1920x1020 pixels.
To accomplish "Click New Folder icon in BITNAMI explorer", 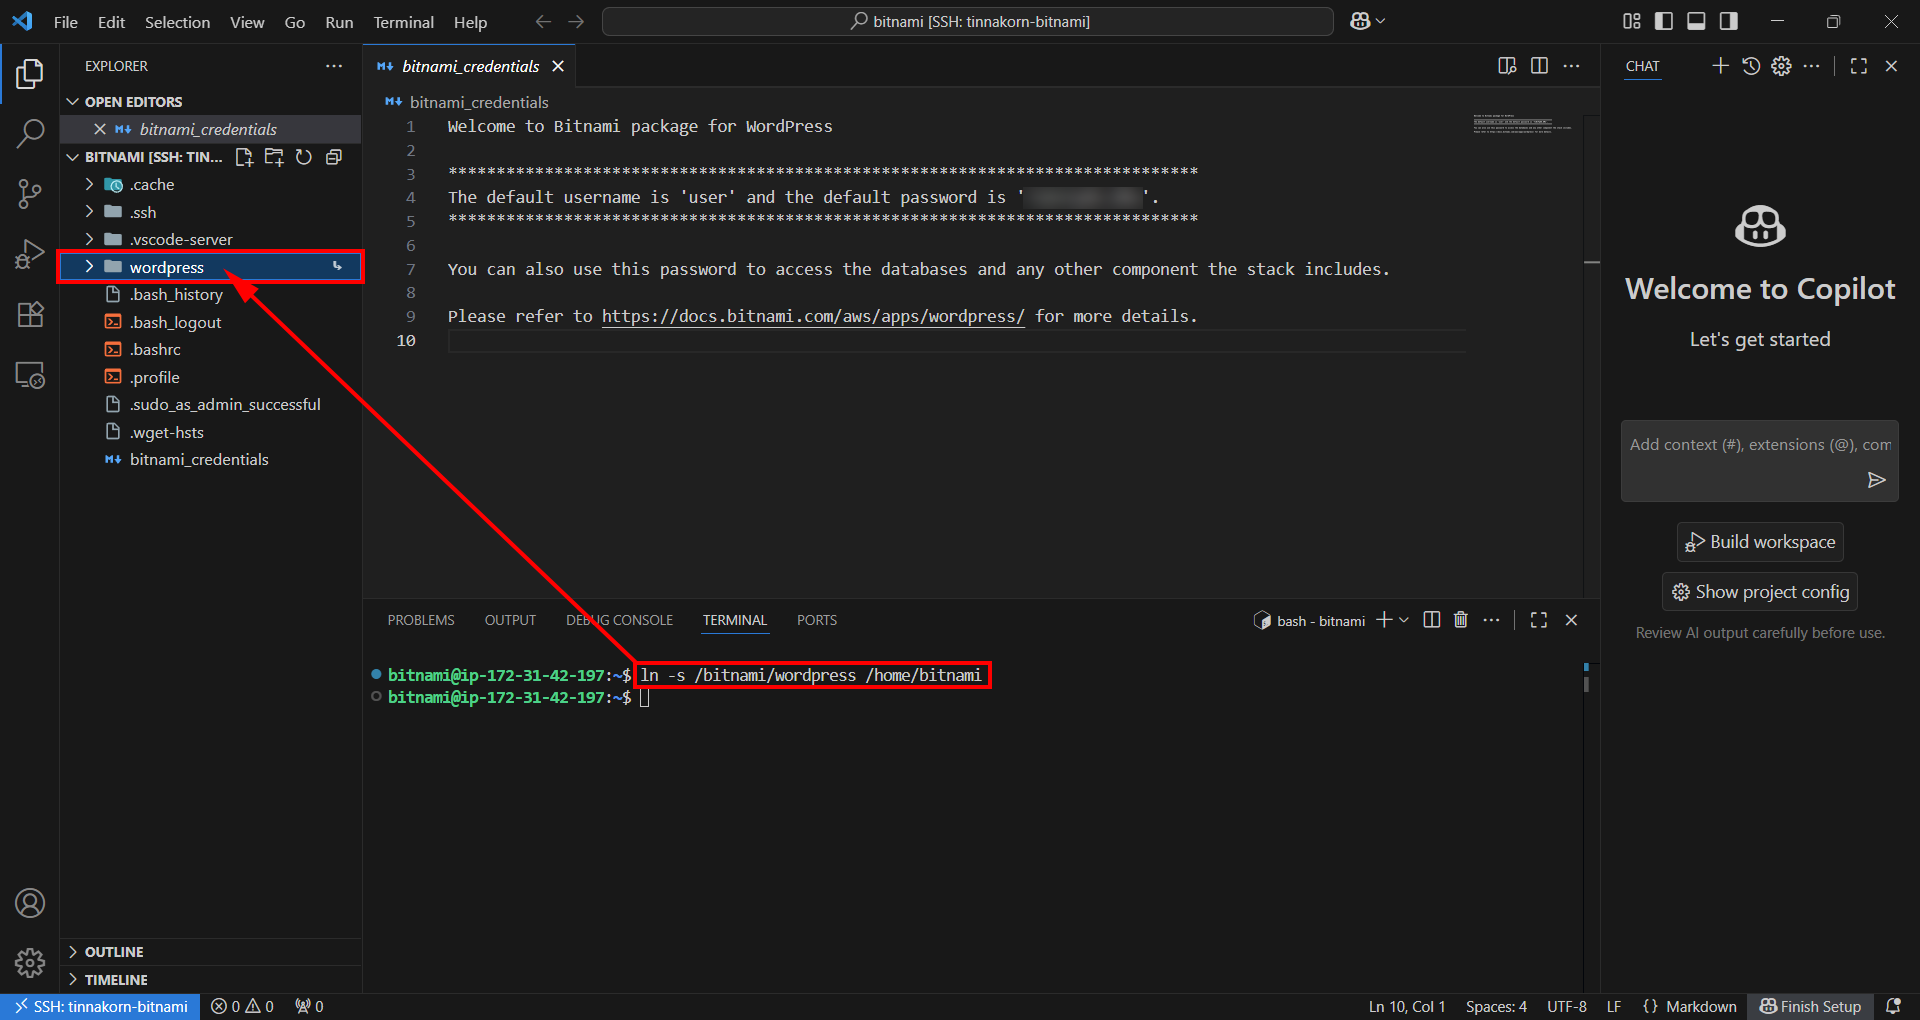I will click(274, 157).
